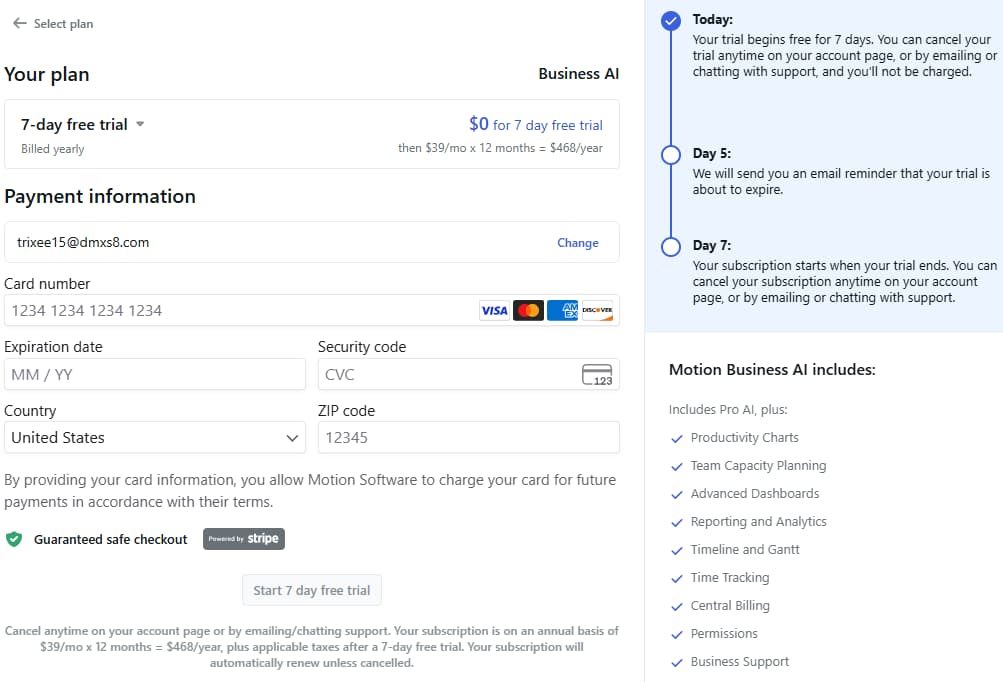Click the Visa card logo
Screen dimensions: 1003x682
494,310
